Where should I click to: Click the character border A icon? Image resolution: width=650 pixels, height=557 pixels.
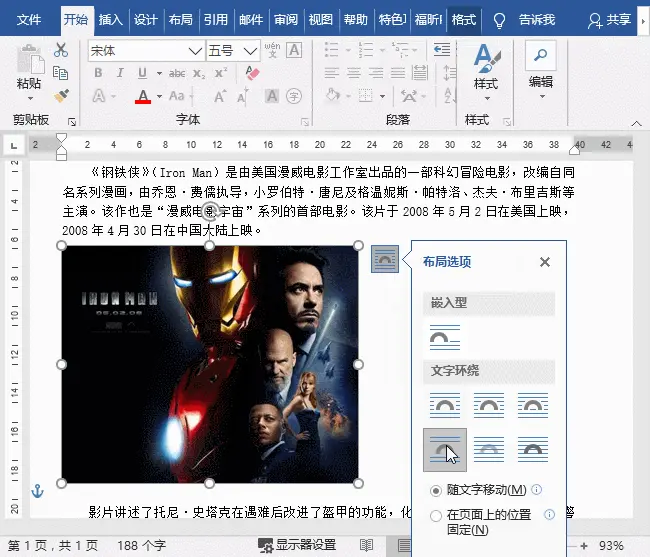point(294,50)
